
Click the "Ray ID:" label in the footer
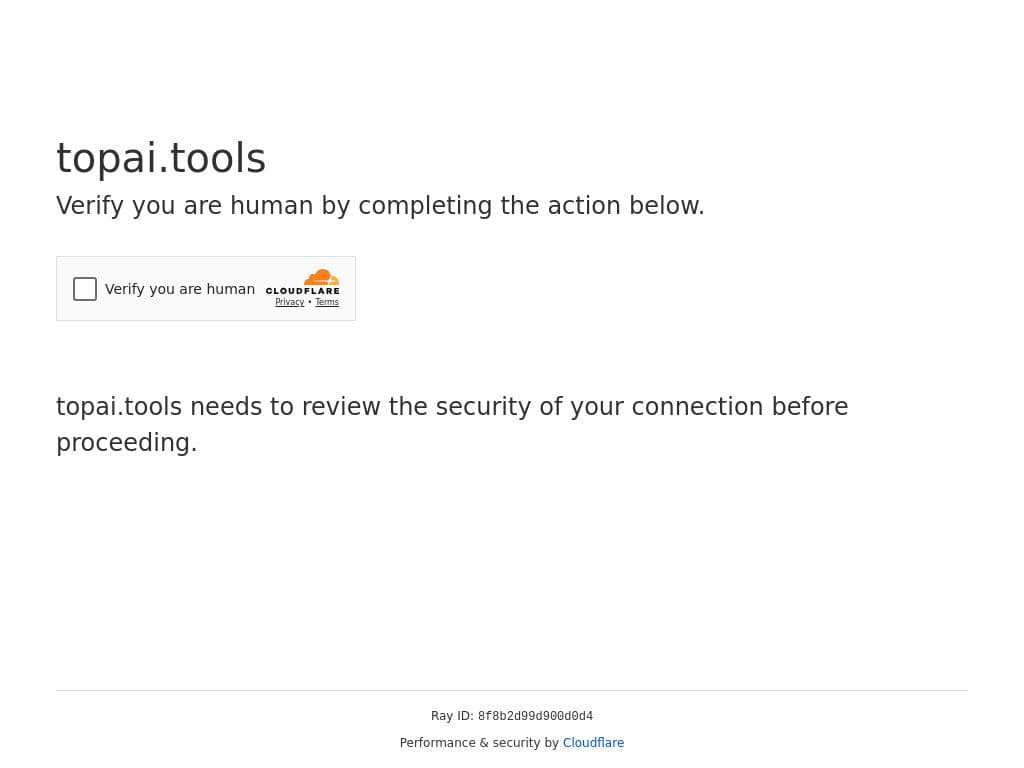(x=452, y=716)
